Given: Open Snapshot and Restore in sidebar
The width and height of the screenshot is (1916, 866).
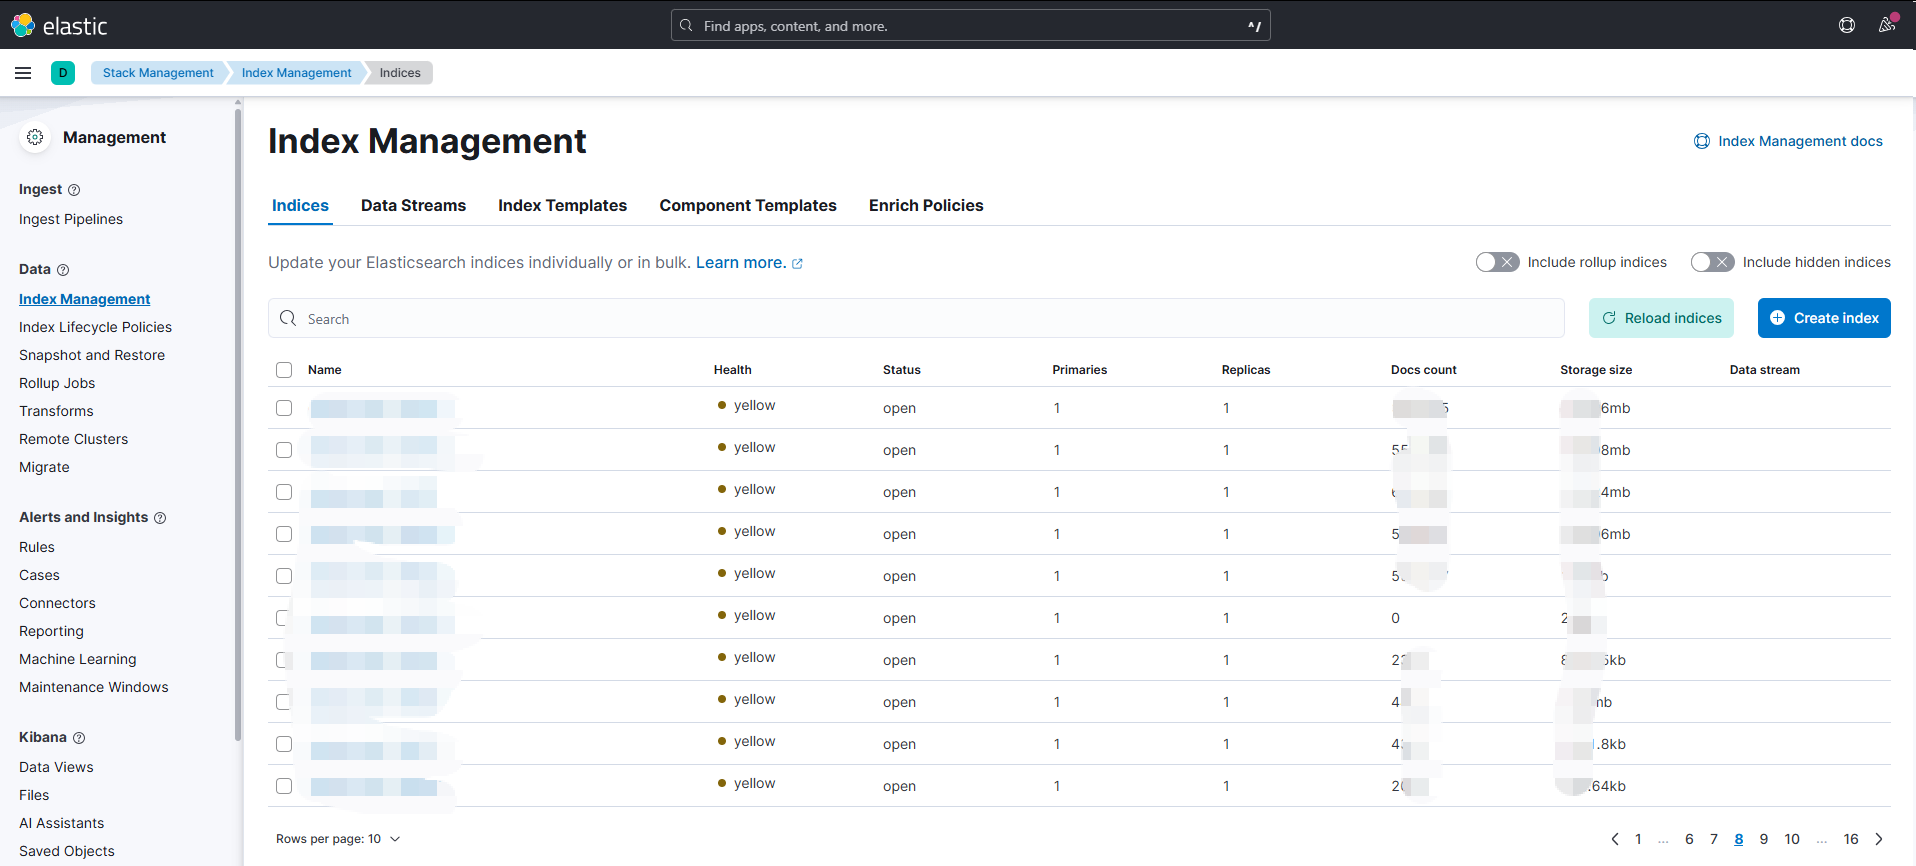Looking at the screenshot, I should click(x=92, y=355).
